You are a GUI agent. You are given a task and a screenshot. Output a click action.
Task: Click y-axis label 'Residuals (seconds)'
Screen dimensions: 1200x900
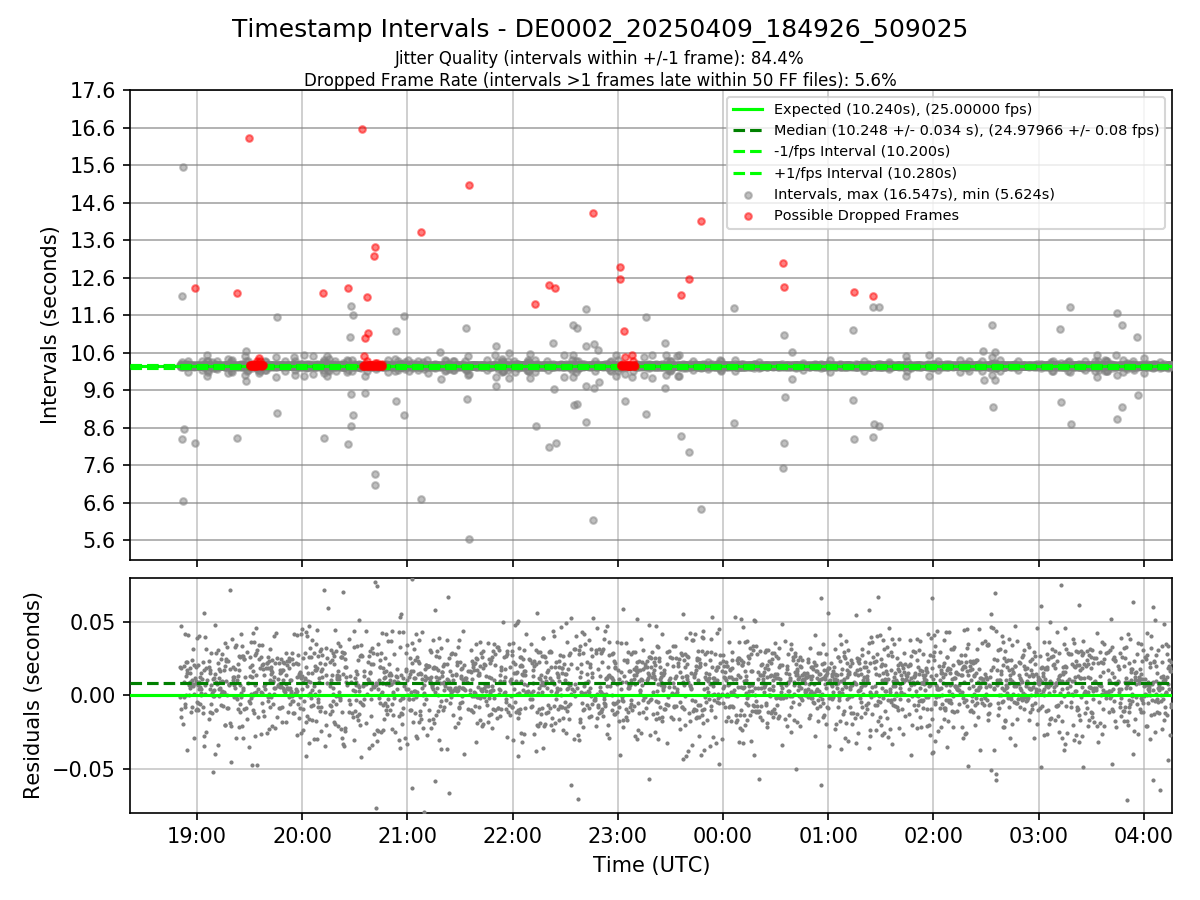pyautogui.click(x=33, y=695)
